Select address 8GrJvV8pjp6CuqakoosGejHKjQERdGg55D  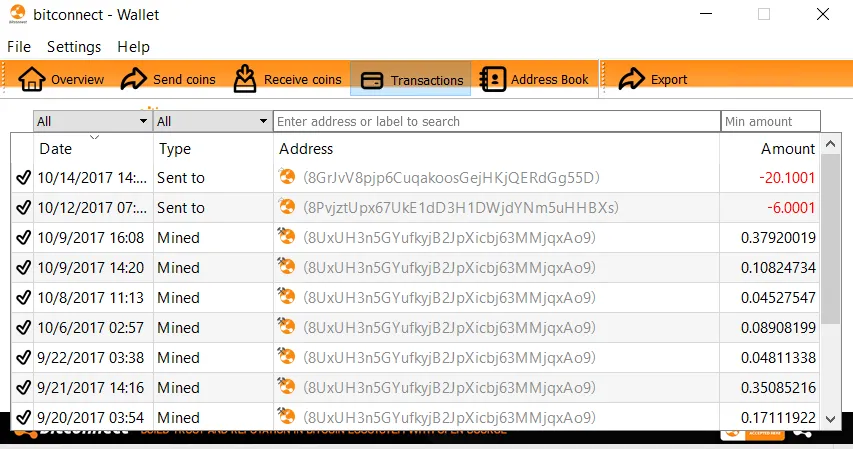(452, 178)
